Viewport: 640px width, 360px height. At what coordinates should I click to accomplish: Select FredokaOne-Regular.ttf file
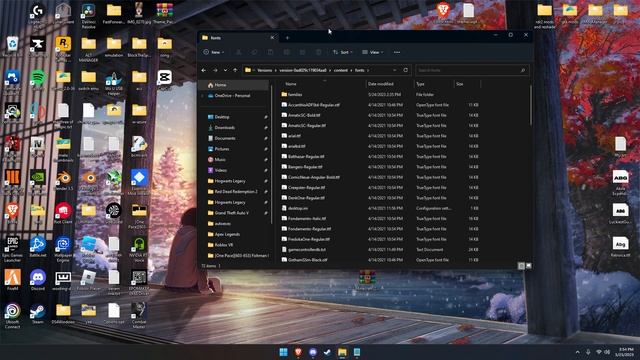pos(380,239)
